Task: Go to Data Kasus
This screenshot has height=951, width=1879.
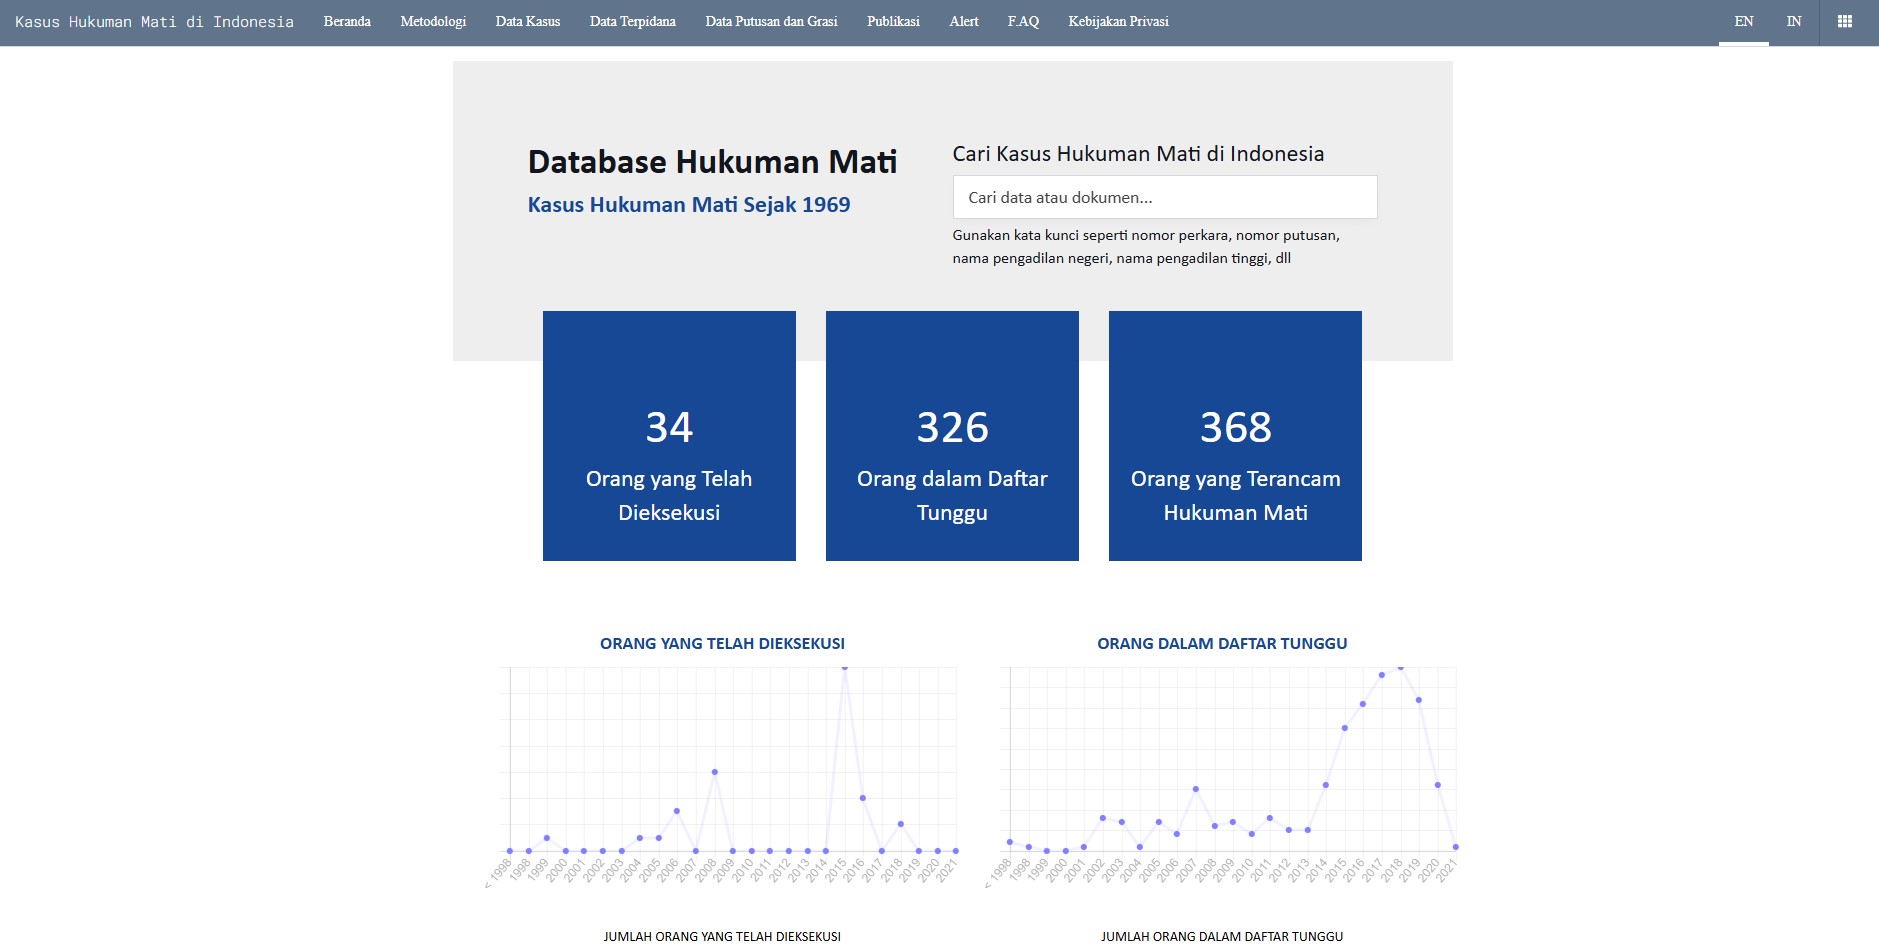Action: point(528,22)
